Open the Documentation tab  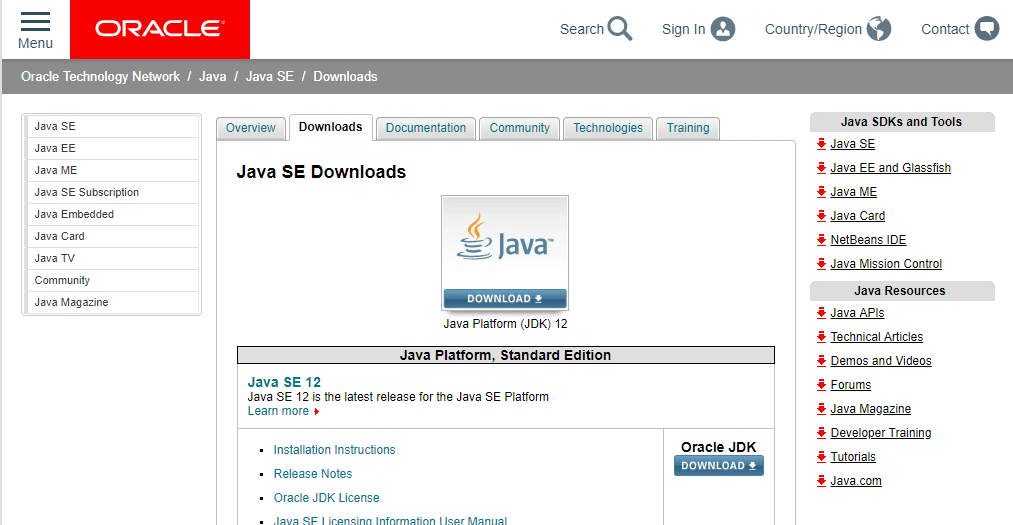click(426, 128)
